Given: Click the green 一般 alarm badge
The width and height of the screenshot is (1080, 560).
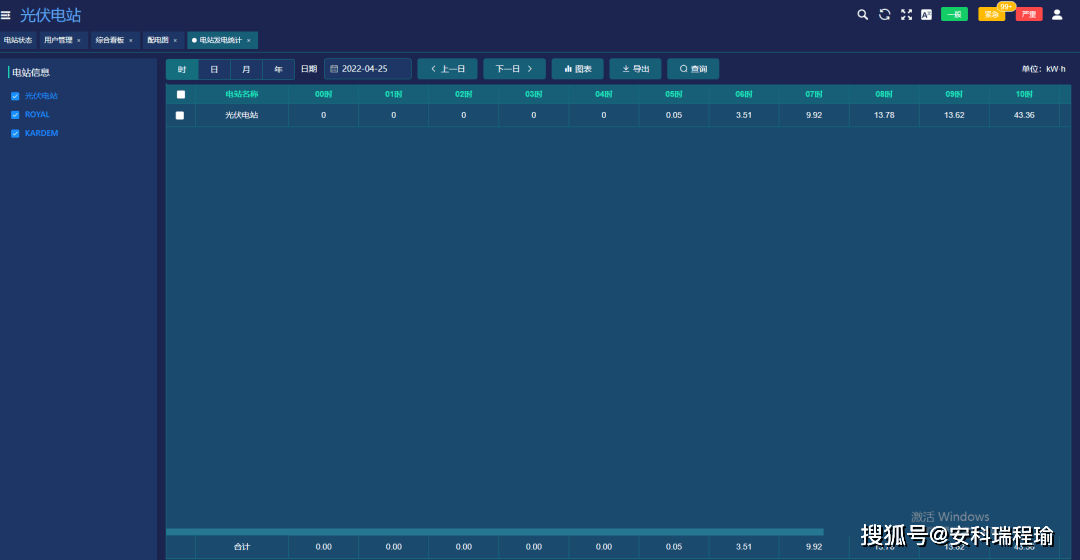Looking at the screenshot, I should 954,14.
